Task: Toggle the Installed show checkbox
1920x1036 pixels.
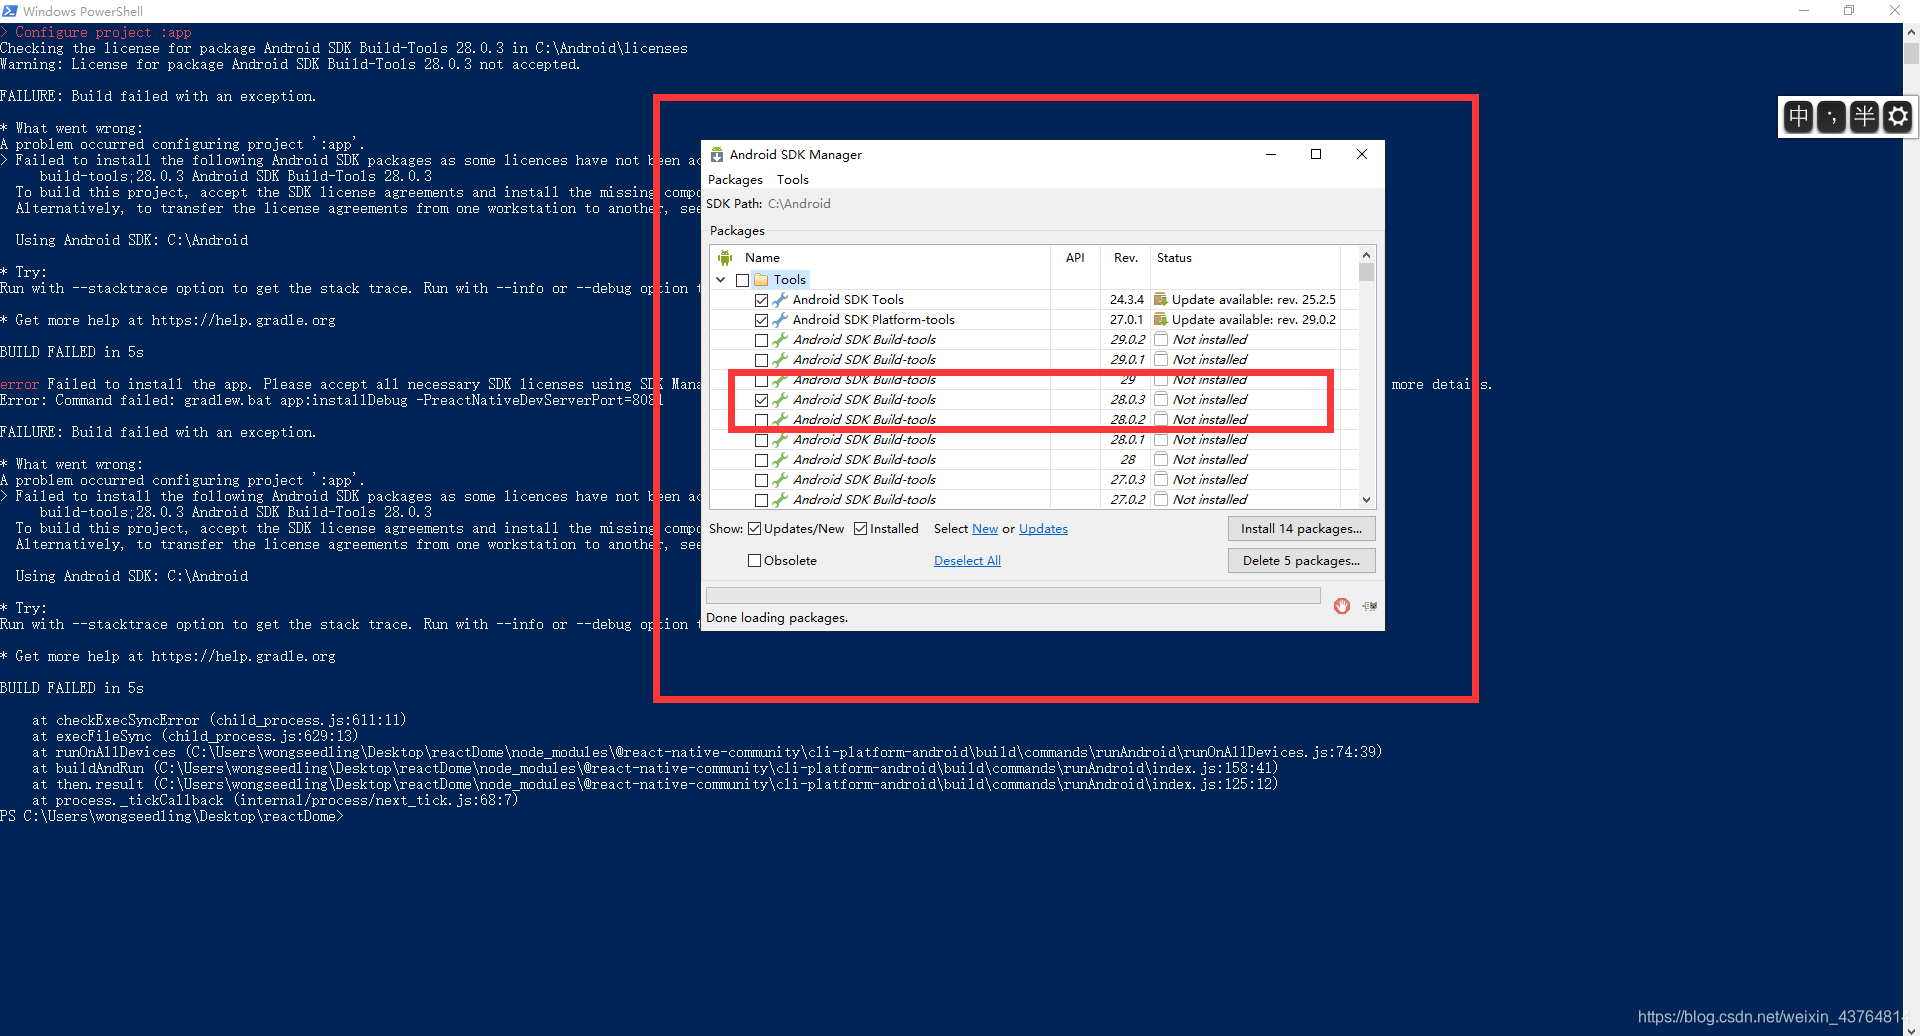Action: click(861, 529)
